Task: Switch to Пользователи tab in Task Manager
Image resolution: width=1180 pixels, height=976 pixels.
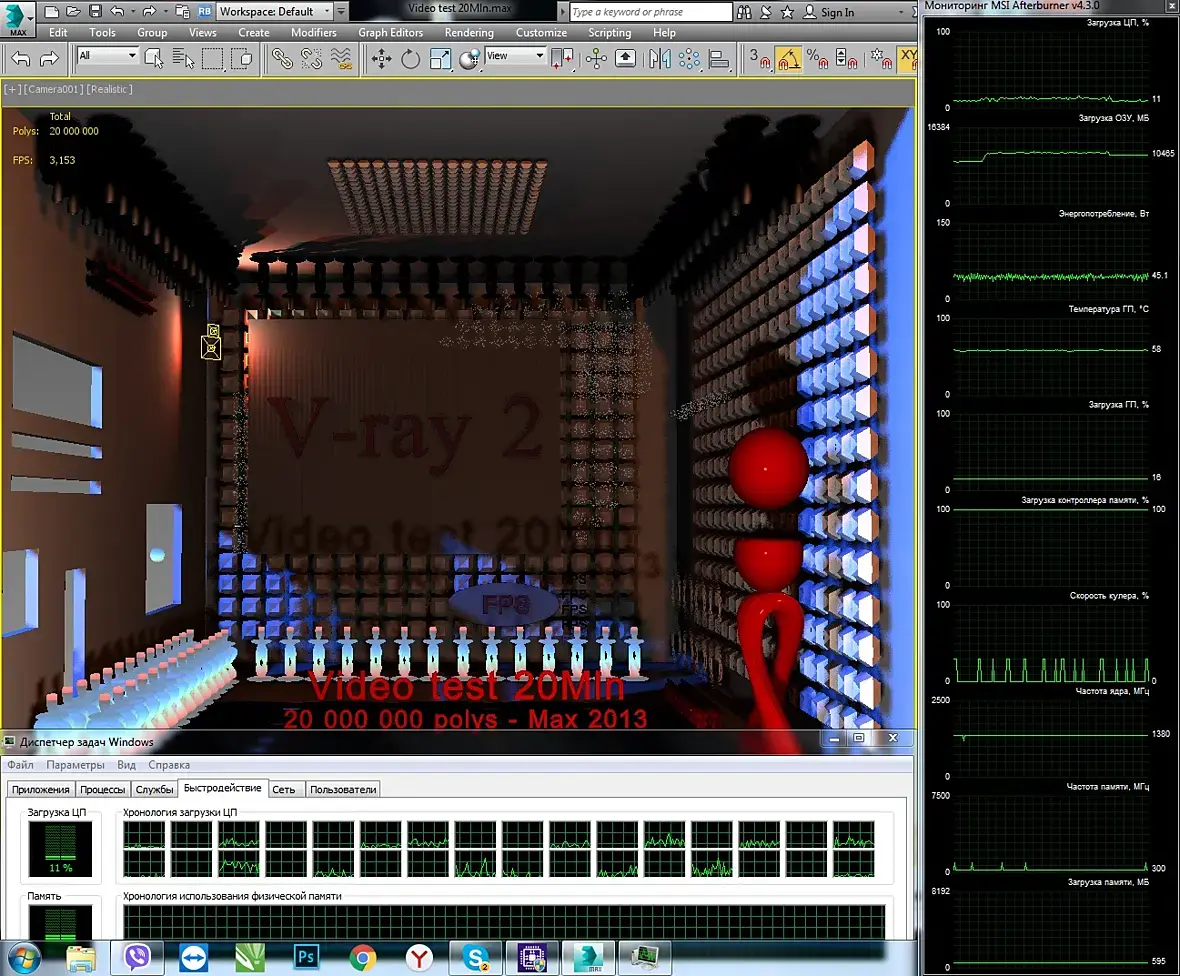Action: tap(343, 789)
